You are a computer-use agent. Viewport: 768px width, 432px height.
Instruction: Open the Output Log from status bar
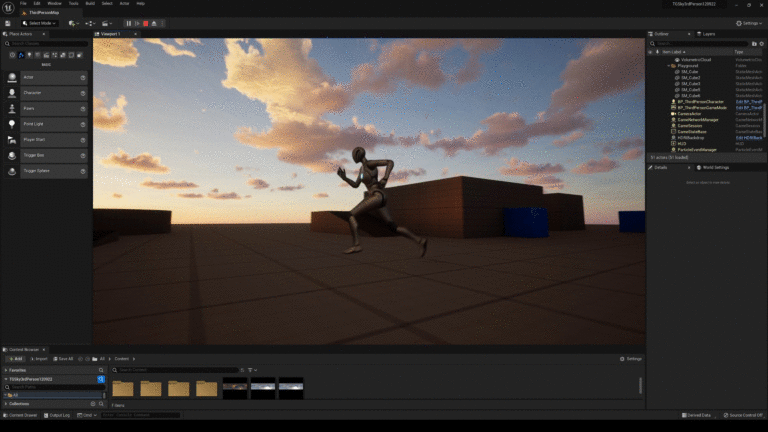(57, 415)
